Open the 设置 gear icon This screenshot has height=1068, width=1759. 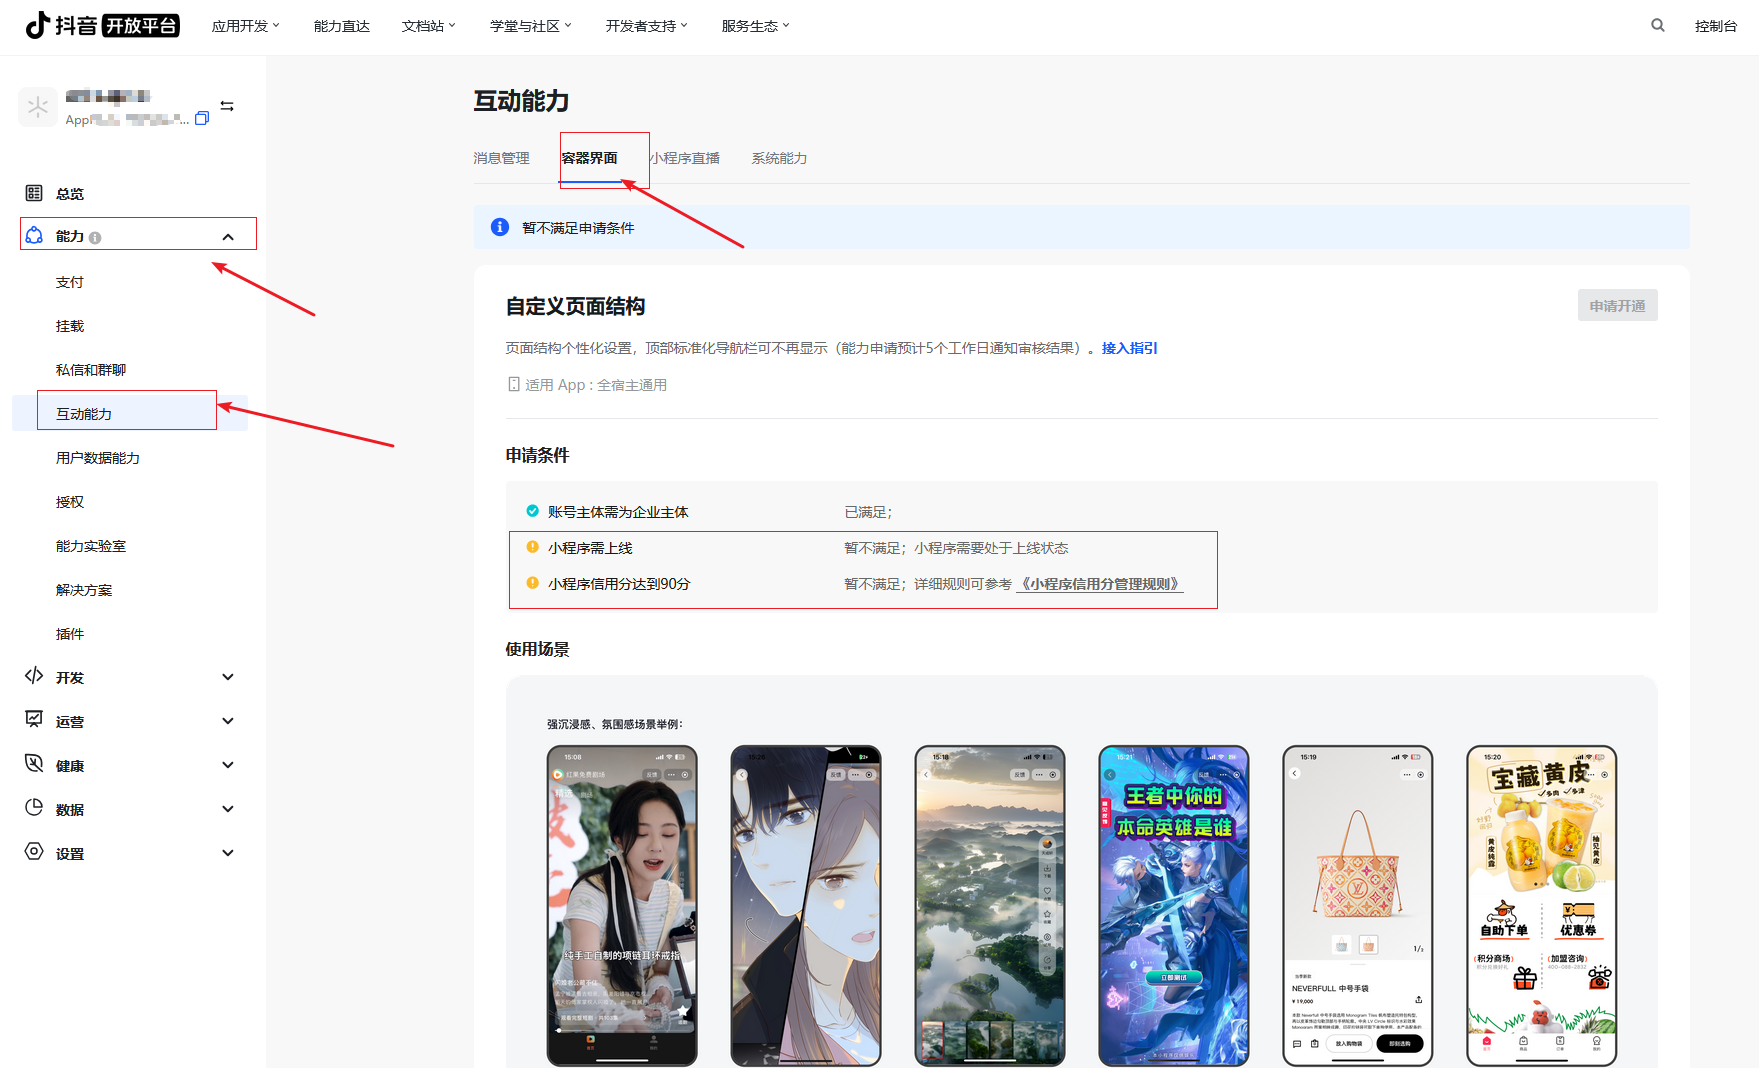pos(33,853)
